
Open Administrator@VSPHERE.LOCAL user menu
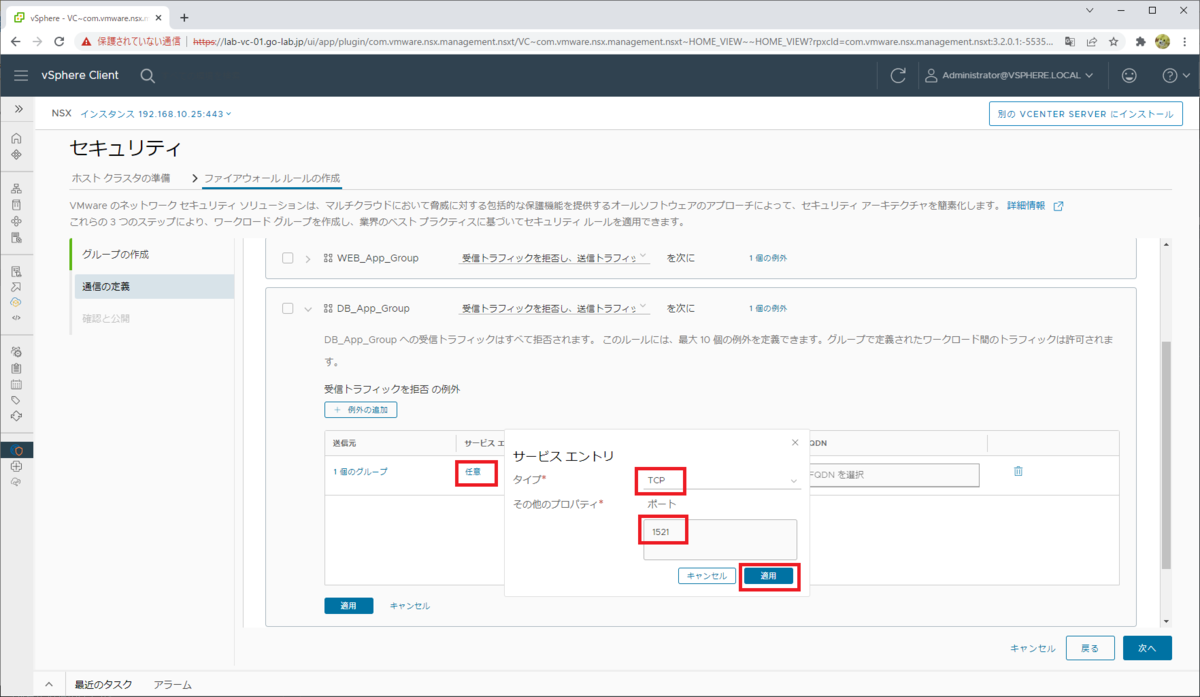point(1008,75)
